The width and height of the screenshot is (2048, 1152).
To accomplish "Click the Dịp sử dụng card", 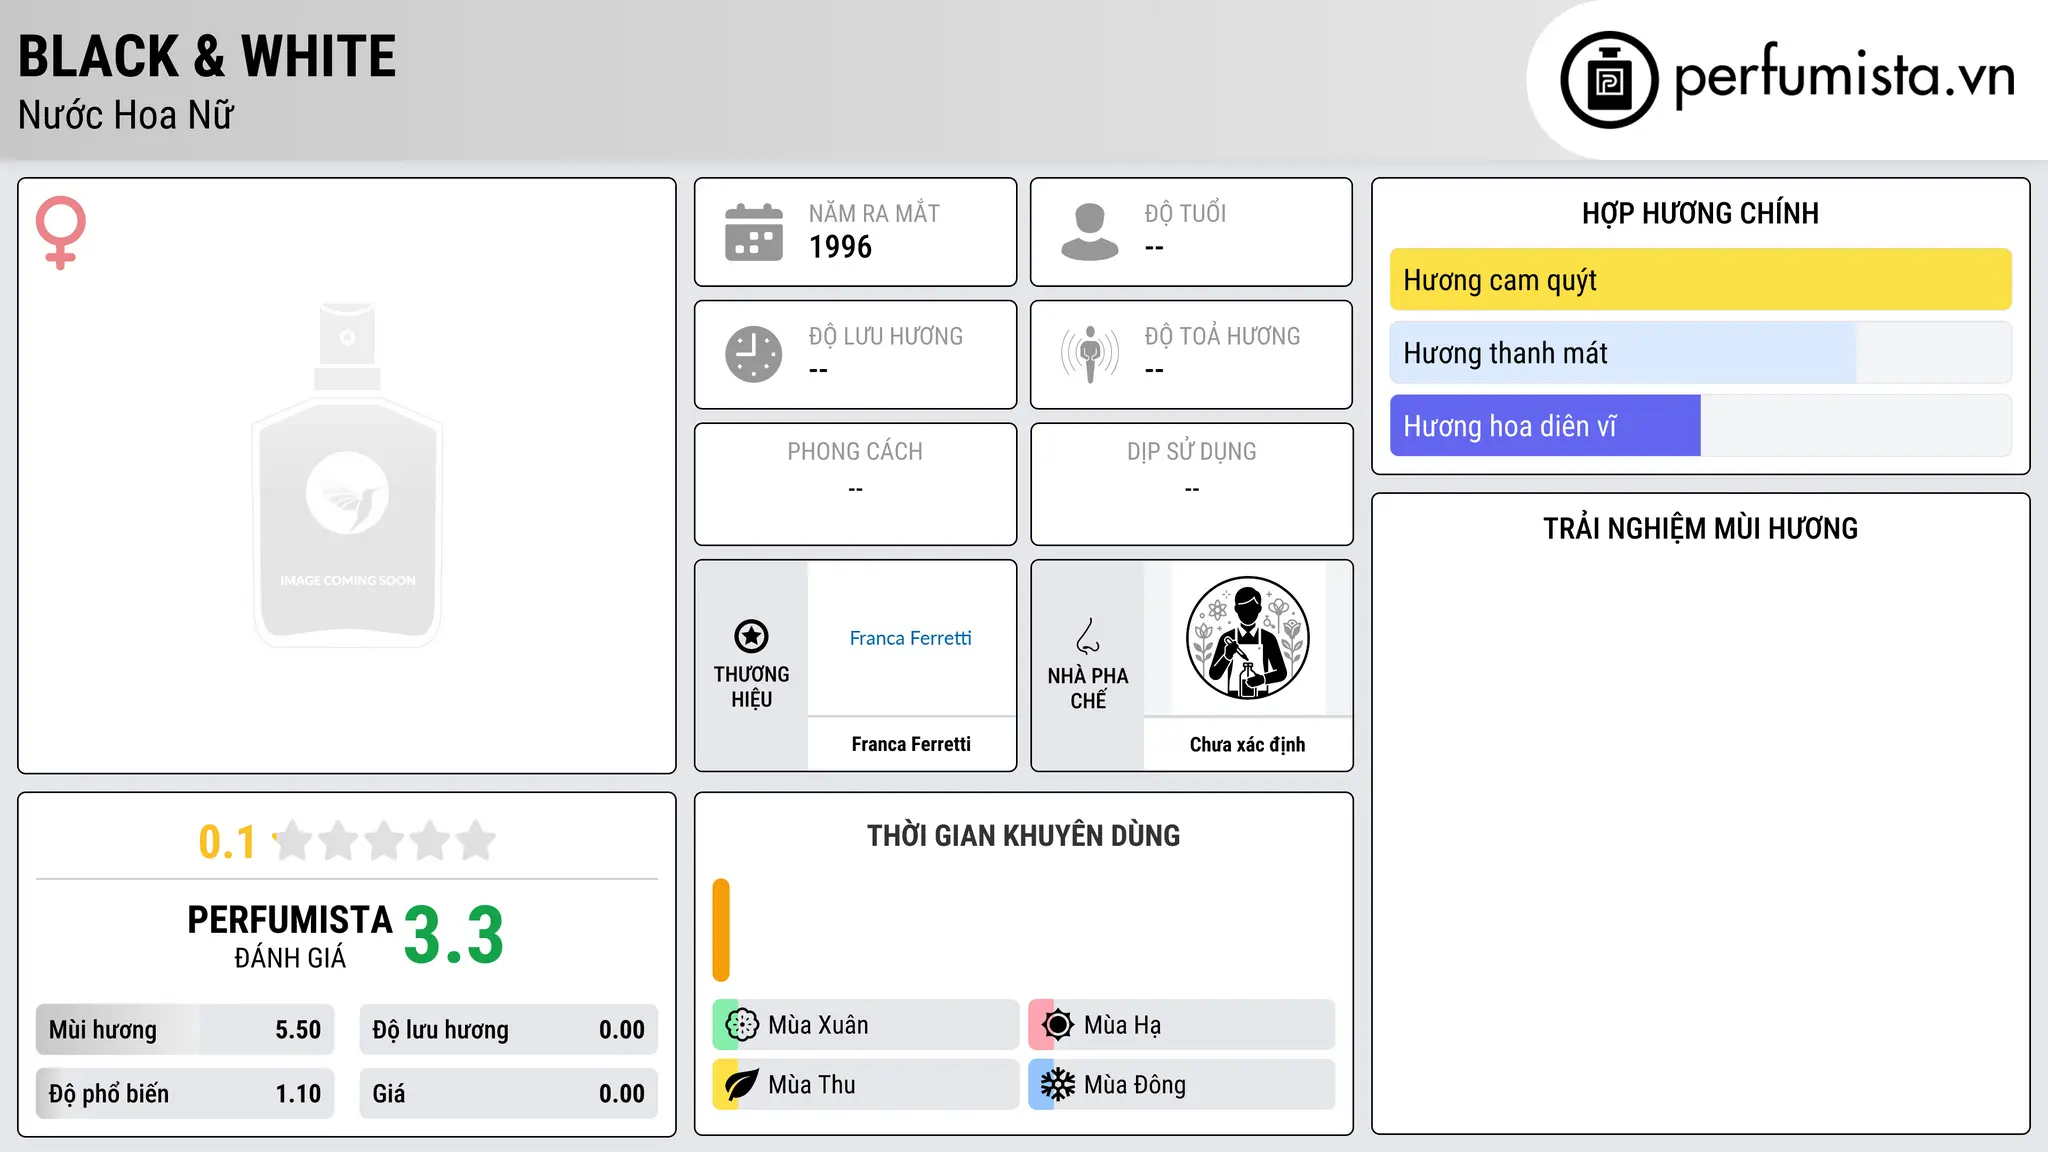I will [x=1191, y=484].
